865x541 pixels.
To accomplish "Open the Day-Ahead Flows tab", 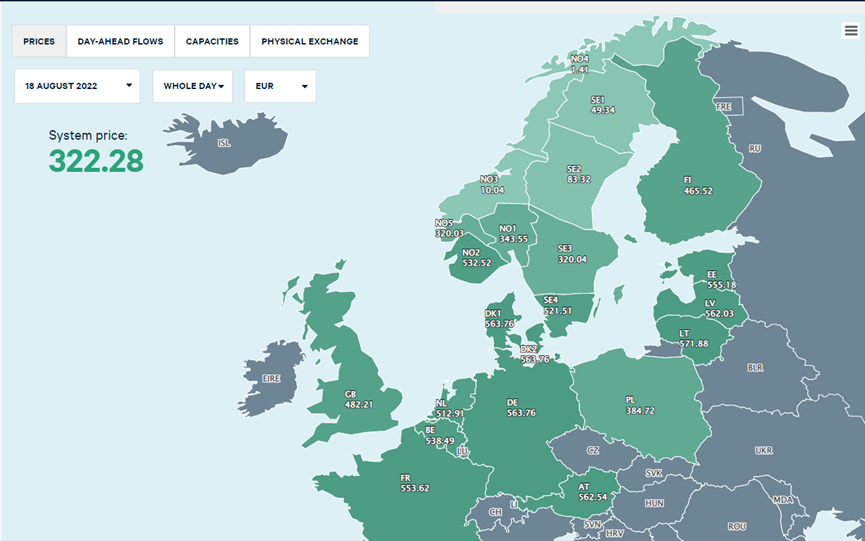I will click(x=120, y=42).
